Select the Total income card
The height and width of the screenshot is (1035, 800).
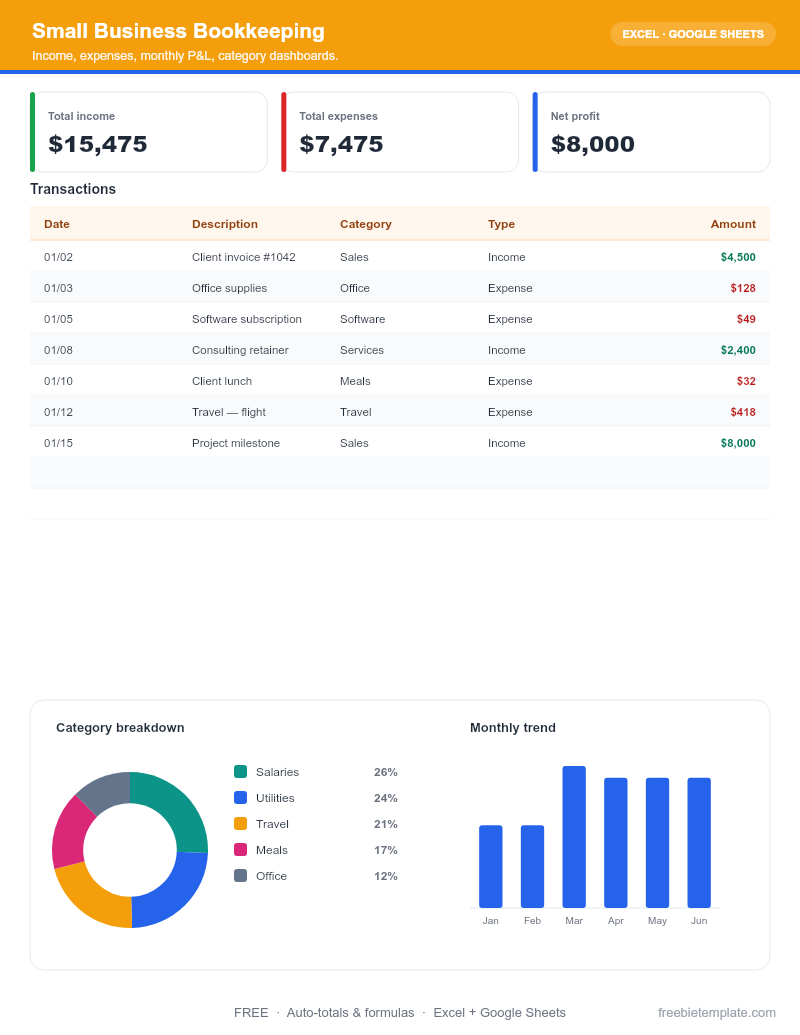(x=149, y=132)
